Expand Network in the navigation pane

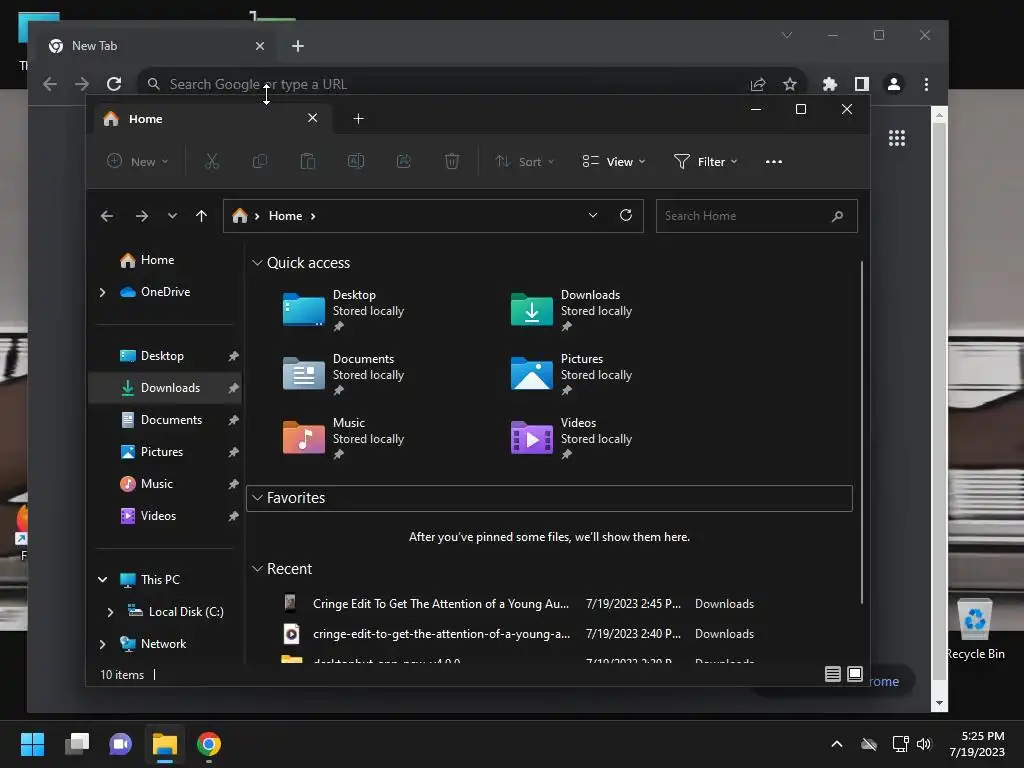(103, 644)
